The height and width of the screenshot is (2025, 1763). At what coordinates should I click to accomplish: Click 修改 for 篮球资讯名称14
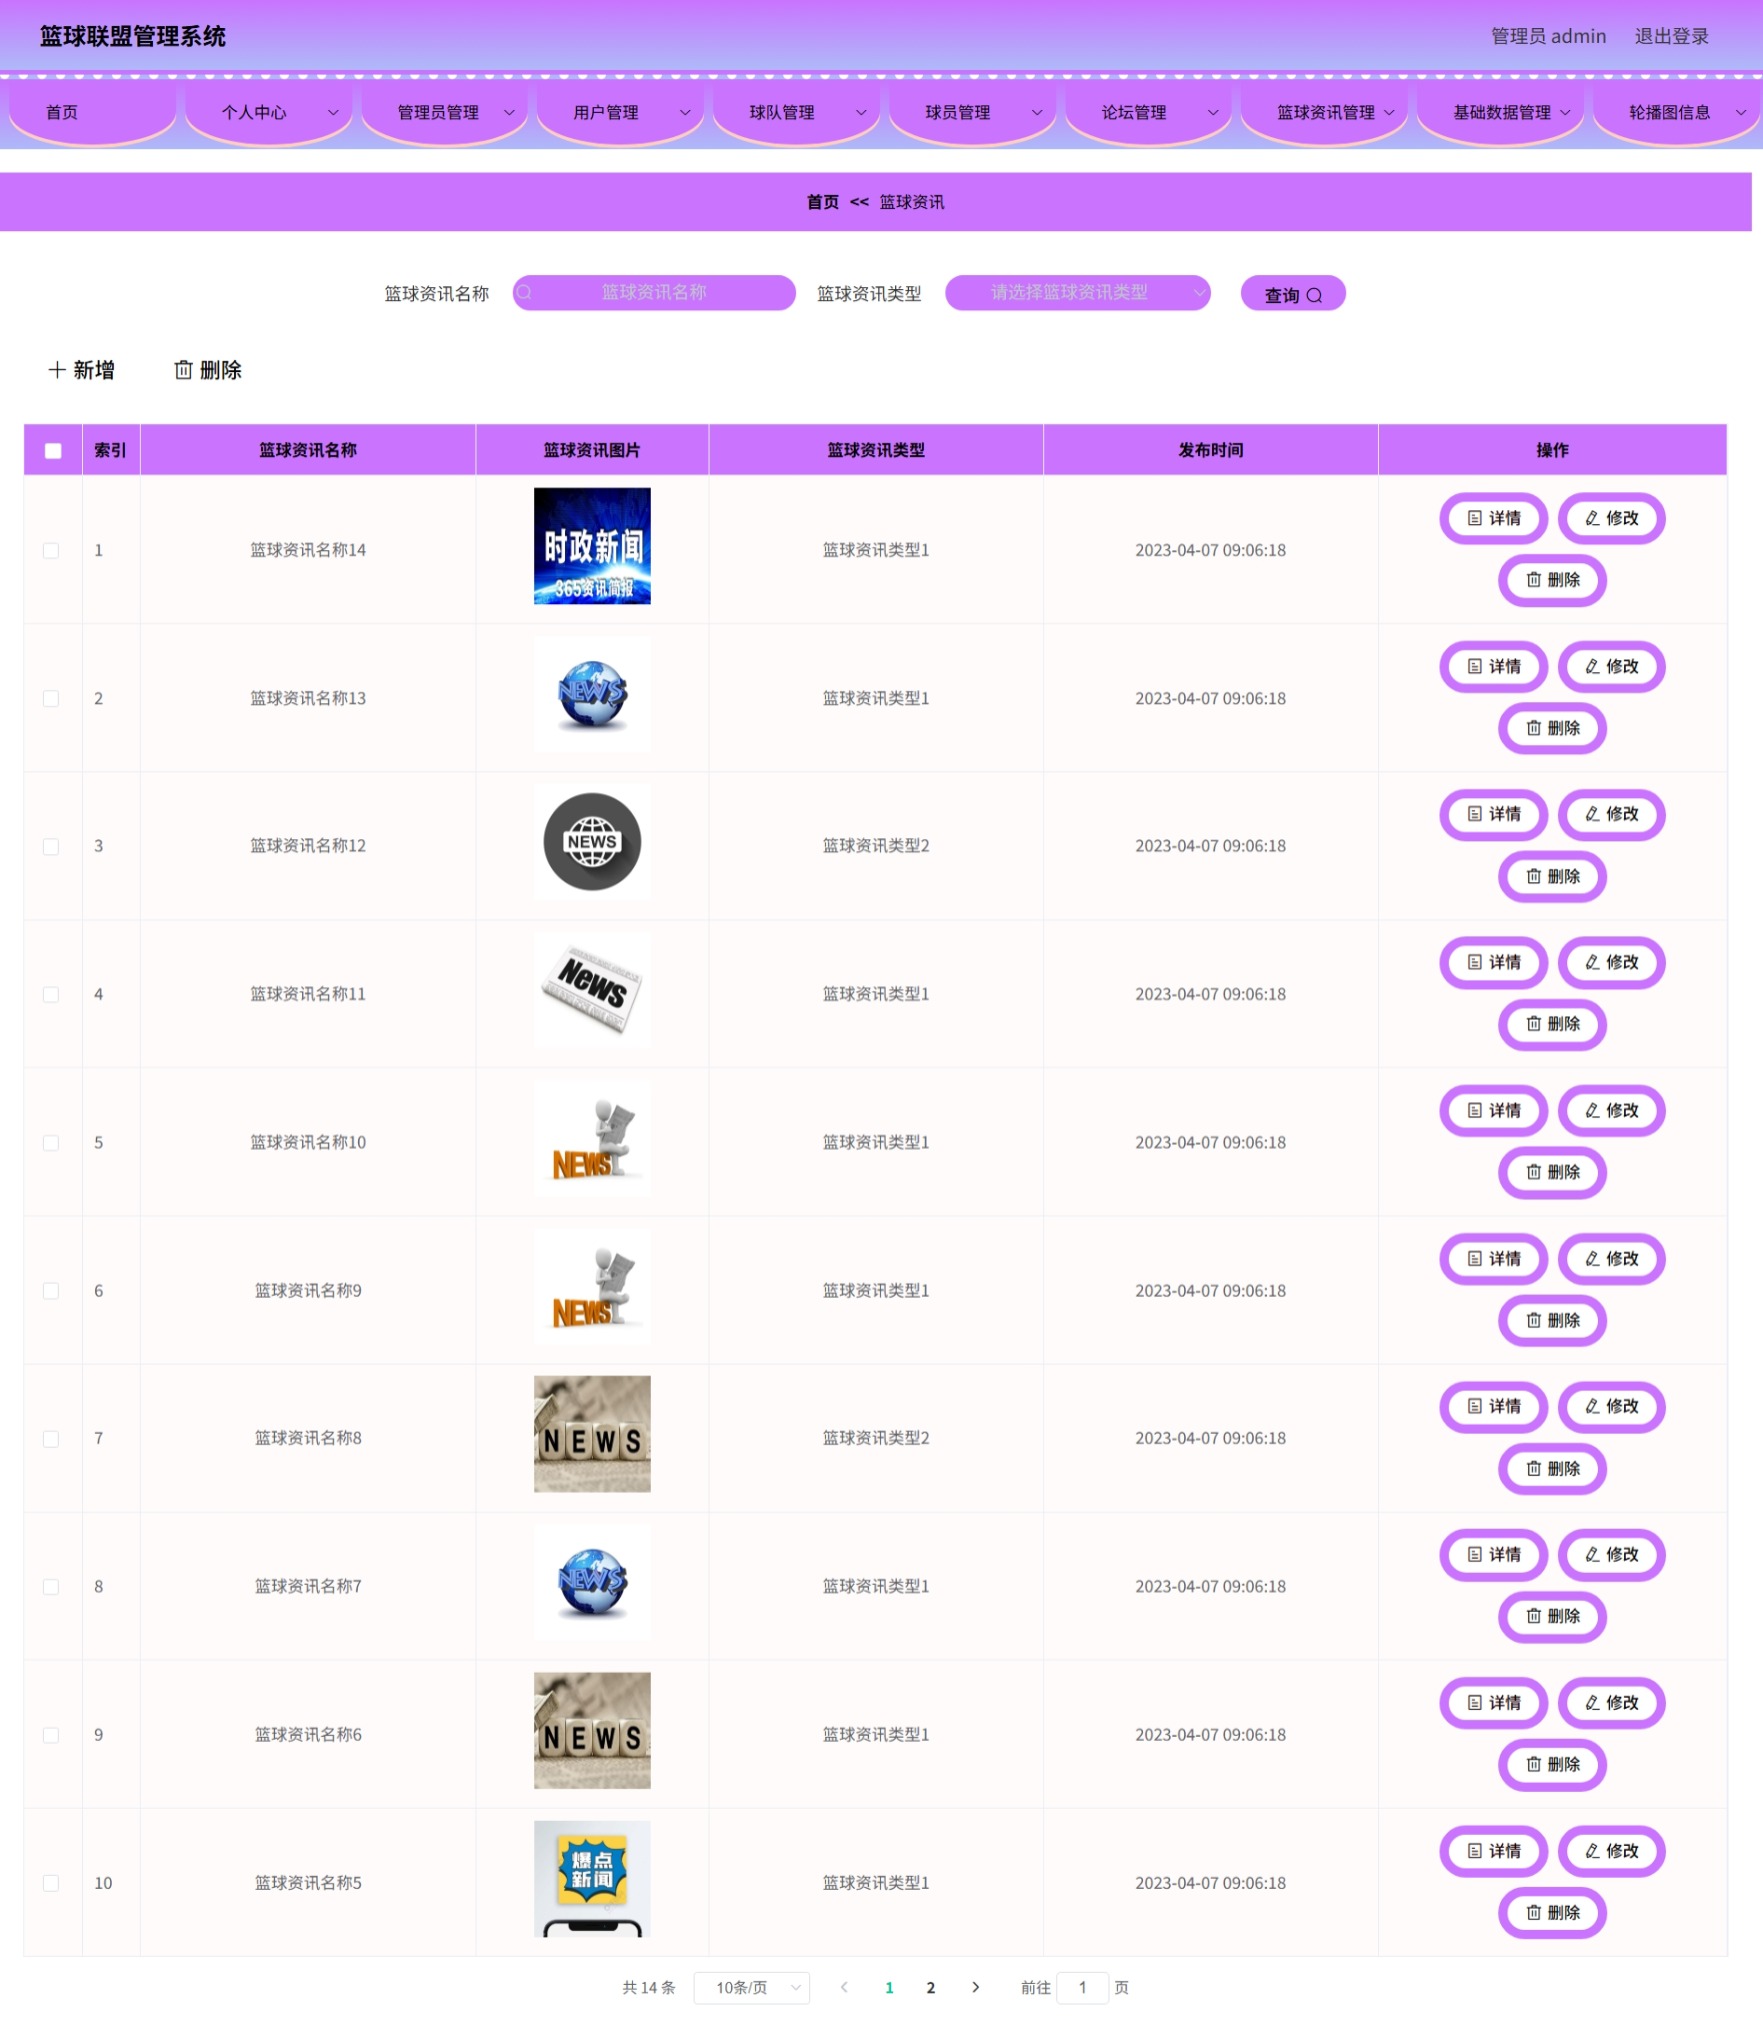coord(1611,518)
